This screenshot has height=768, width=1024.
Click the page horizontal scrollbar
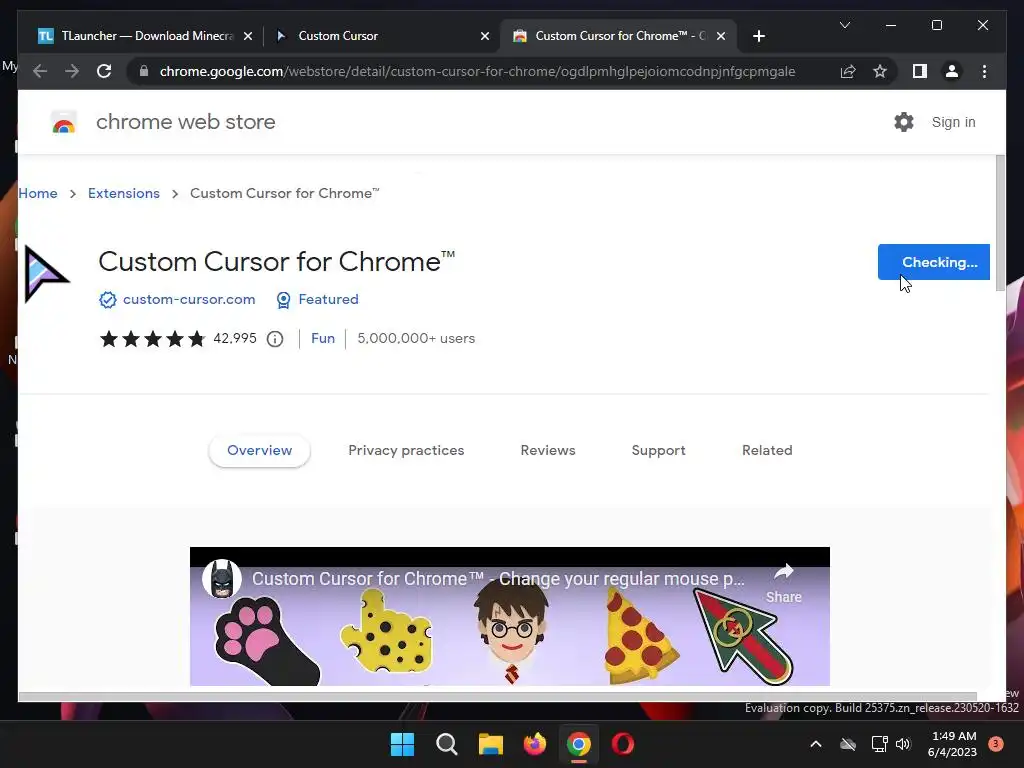click(x=498, y=697)
